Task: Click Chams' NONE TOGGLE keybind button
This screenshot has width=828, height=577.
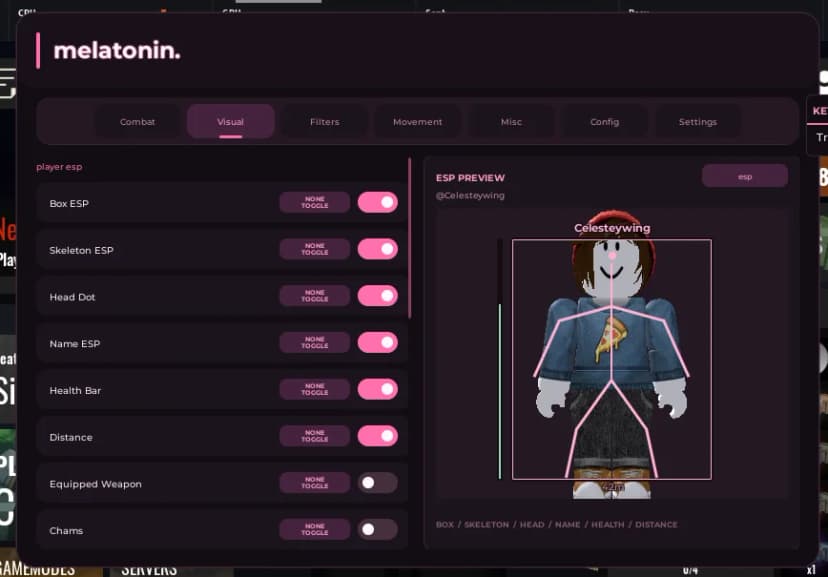Action: coord(315,529)
